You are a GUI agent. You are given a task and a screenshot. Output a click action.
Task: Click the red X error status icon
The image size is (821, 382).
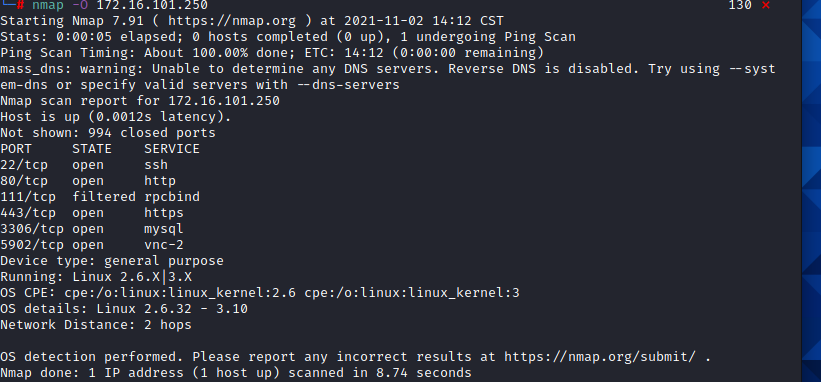pyautogui.click(x=765, y=5)
